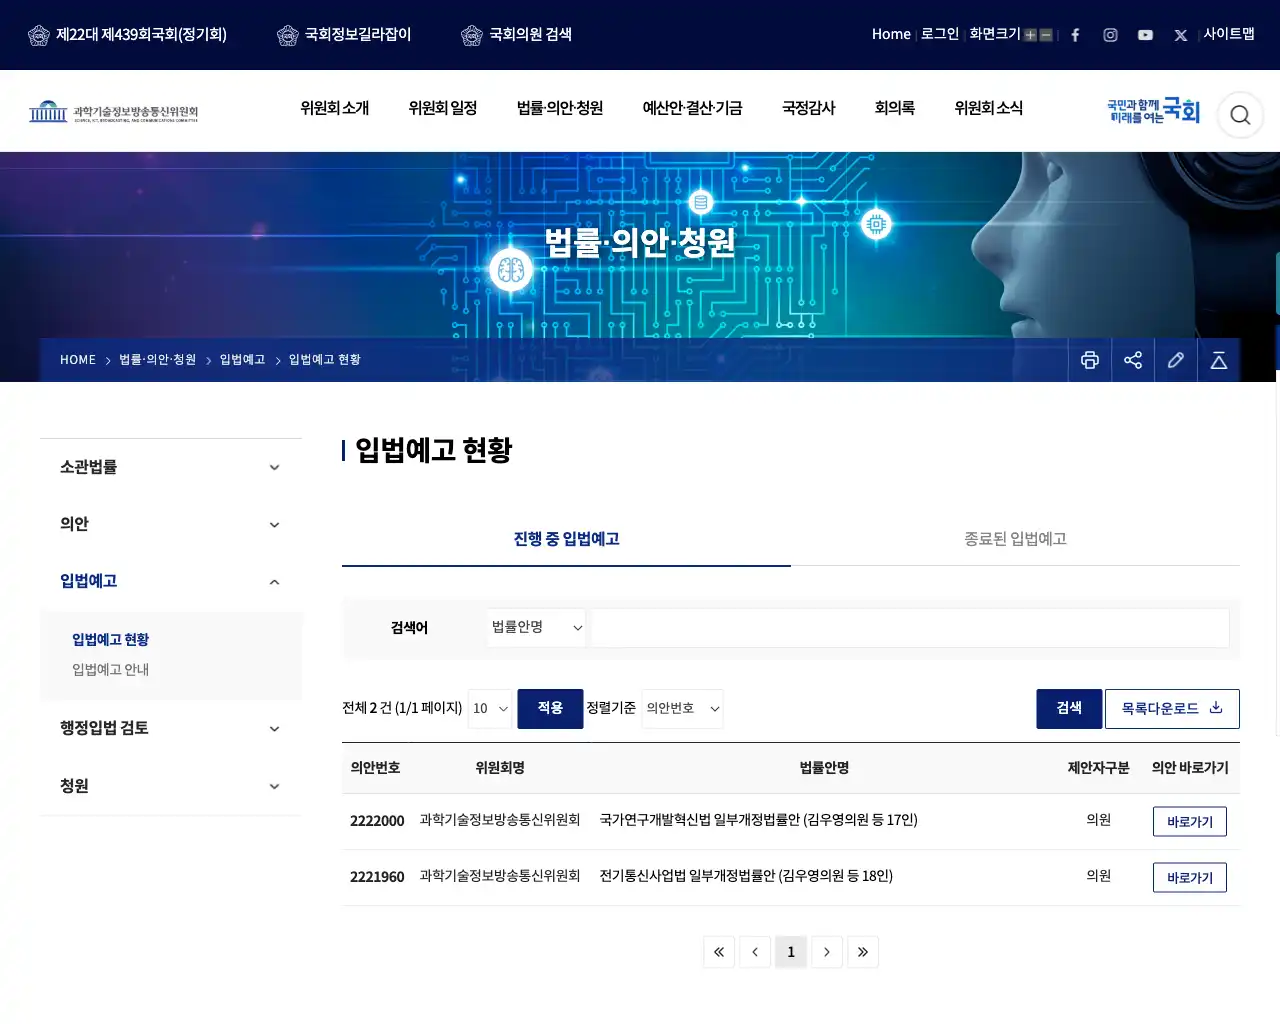1280x1024 pixels.
Task: Open the 위원회 일정 menu
Action: [443, 108]
